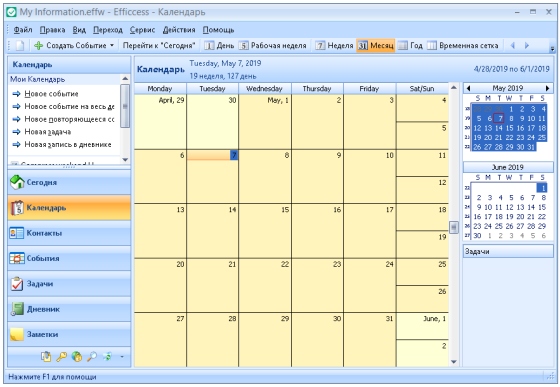Image resolution: width=560 pixels, height=387 pixels.
Task: Select the May 24 cell in month grid
Action: [x=370, y=286]
